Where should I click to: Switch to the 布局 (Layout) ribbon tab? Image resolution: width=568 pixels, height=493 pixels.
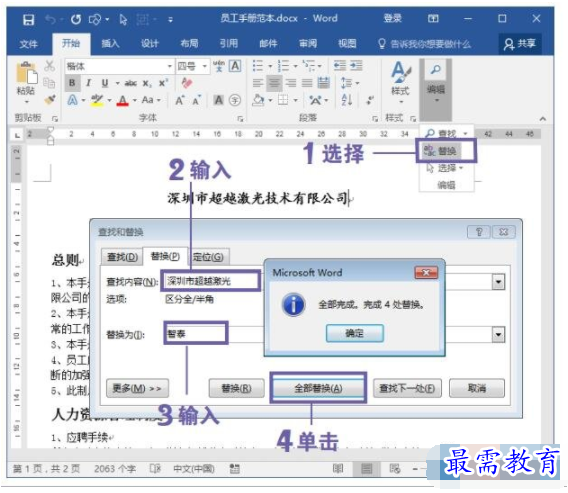pos(189,44)
